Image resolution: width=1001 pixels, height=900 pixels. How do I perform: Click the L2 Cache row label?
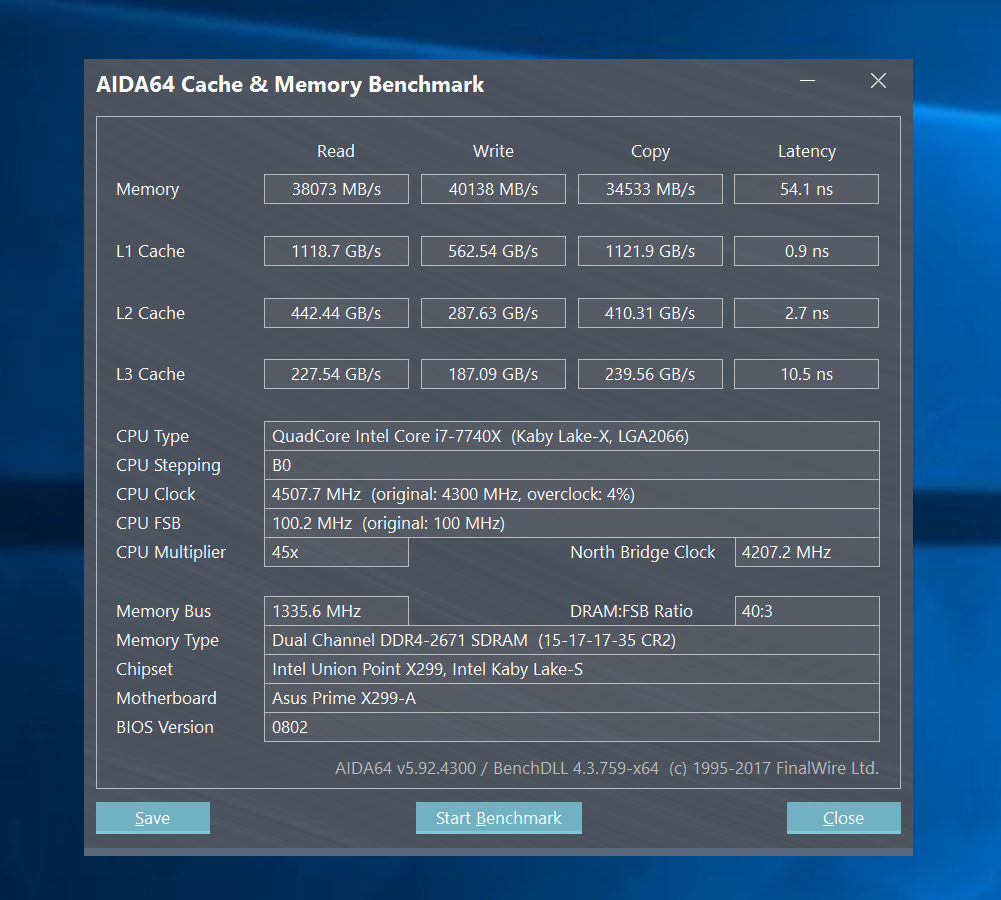150,313
